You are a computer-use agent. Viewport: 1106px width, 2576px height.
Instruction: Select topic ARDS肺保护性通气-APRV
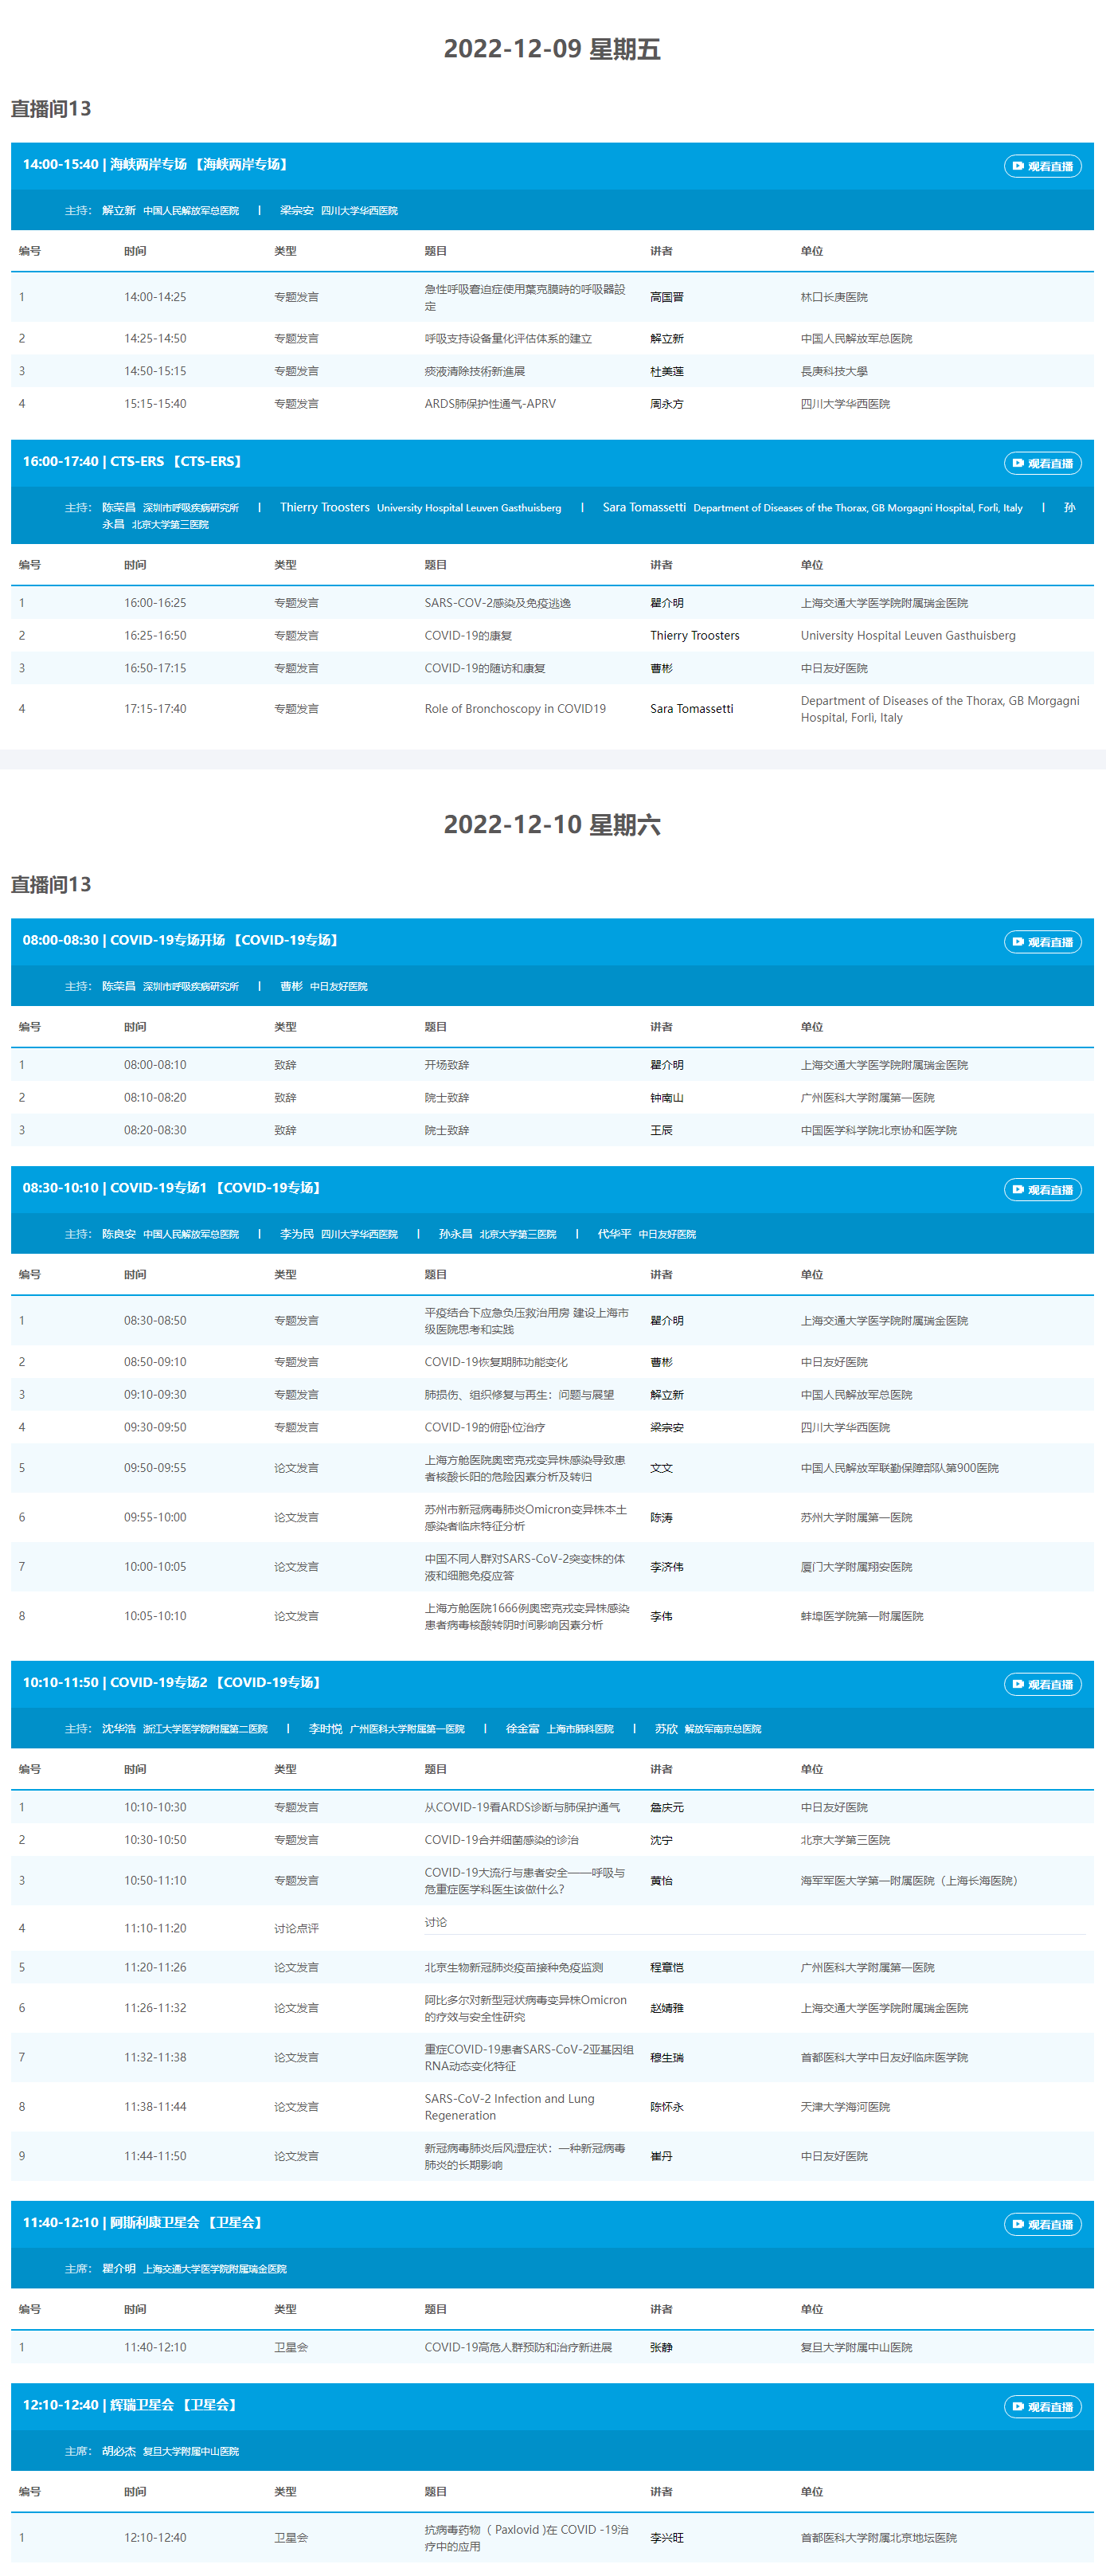pos(490,405)
